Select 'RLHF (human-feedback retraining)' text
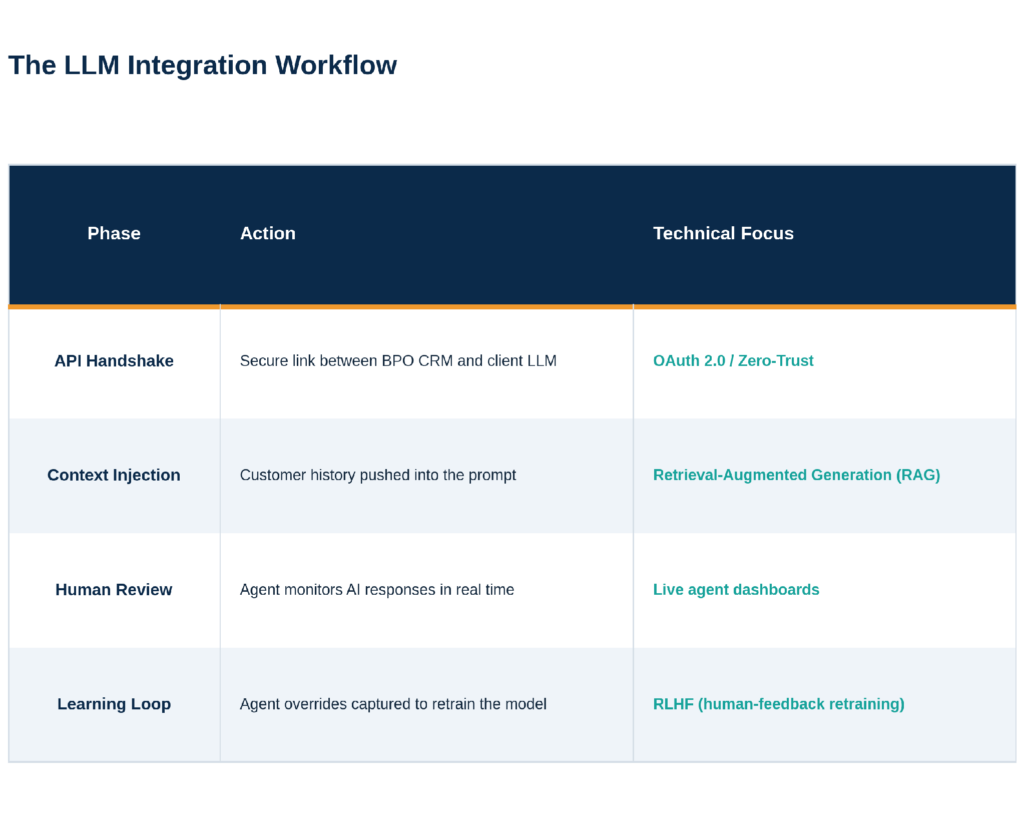Viewport: 1024px width, 821px height. [x=779, y=703]
